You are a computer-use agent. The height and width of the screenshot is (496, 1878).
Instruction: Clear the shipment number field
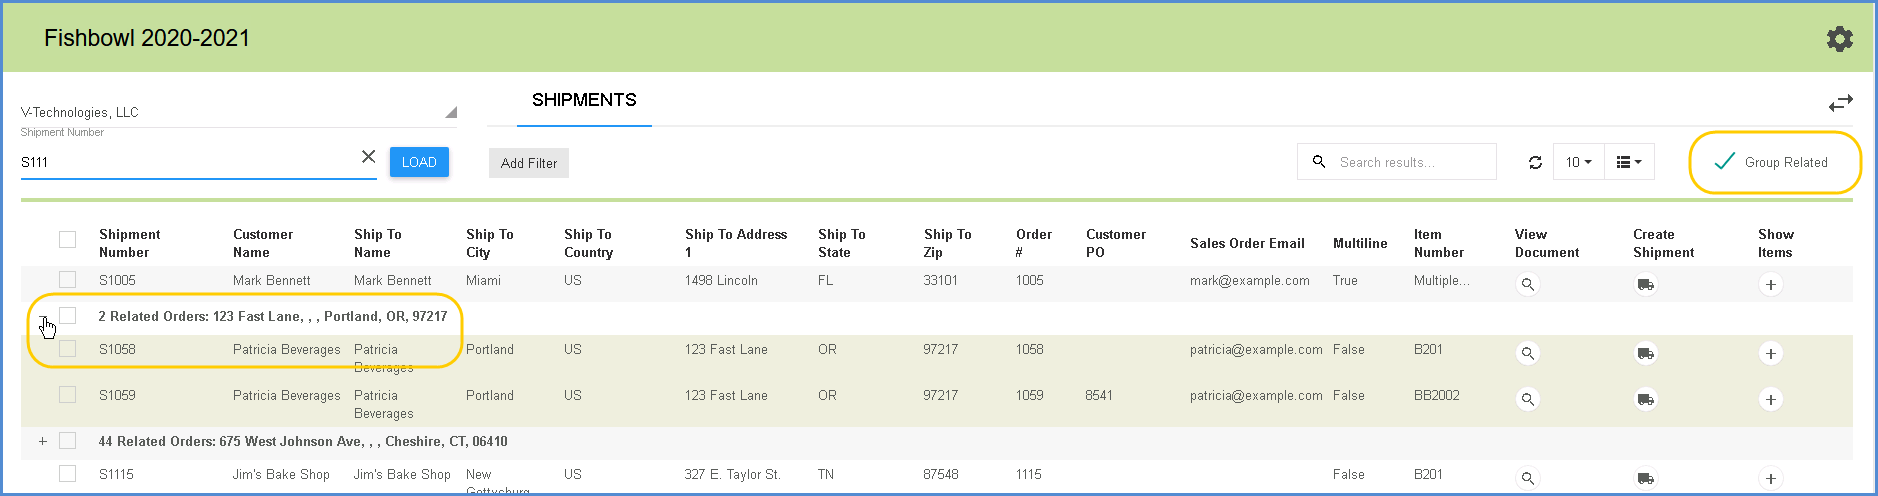368,157
